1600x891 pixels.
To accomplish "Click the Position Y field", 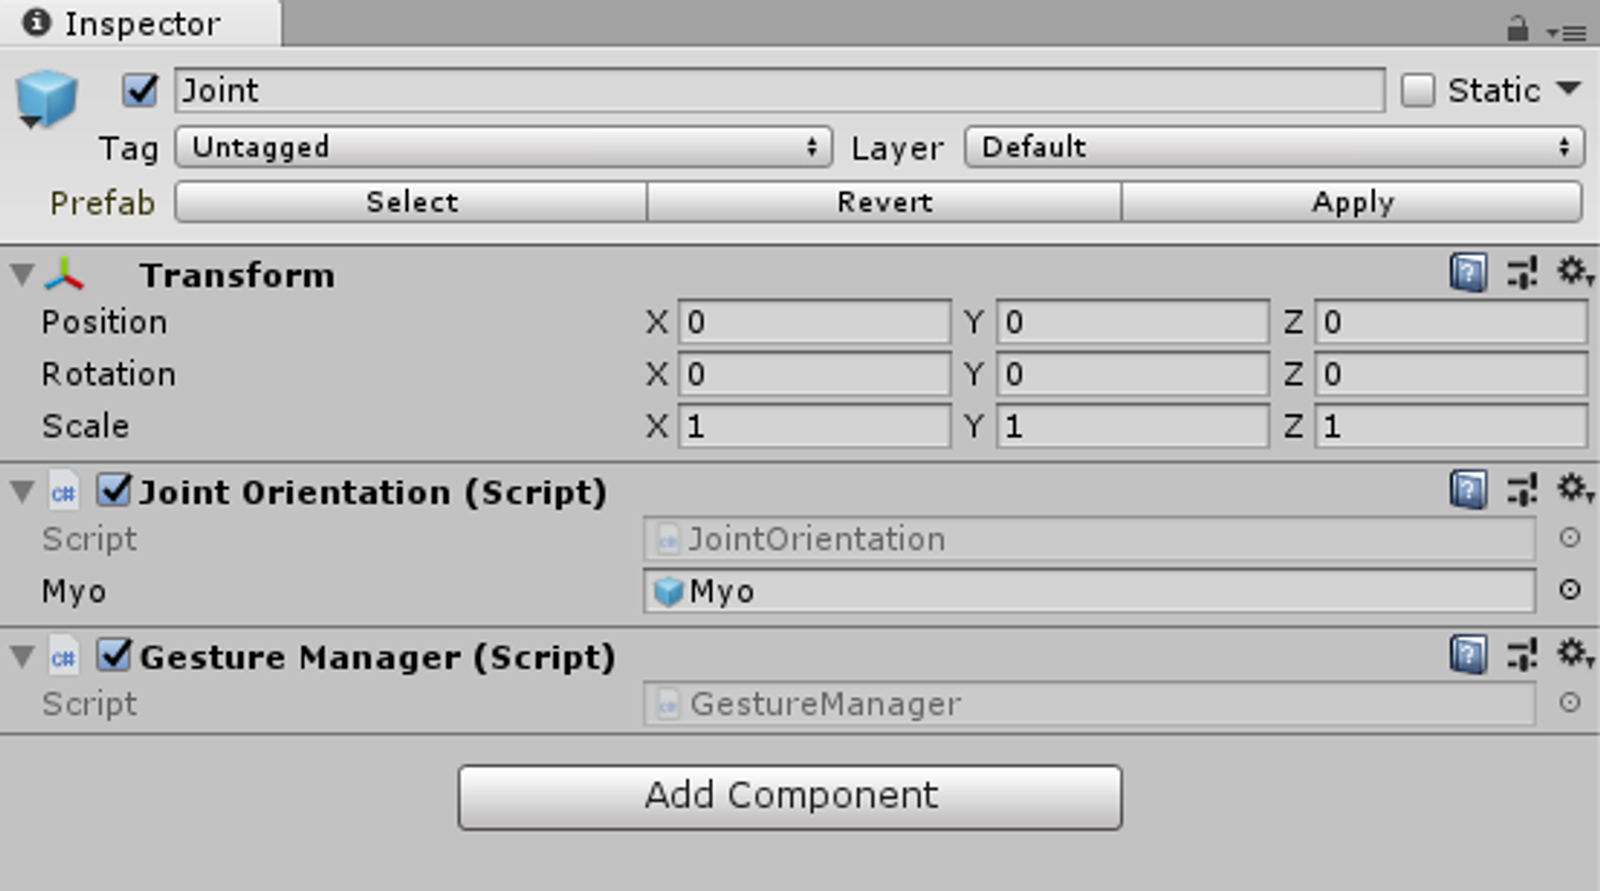I will (x=1133, y=322).
